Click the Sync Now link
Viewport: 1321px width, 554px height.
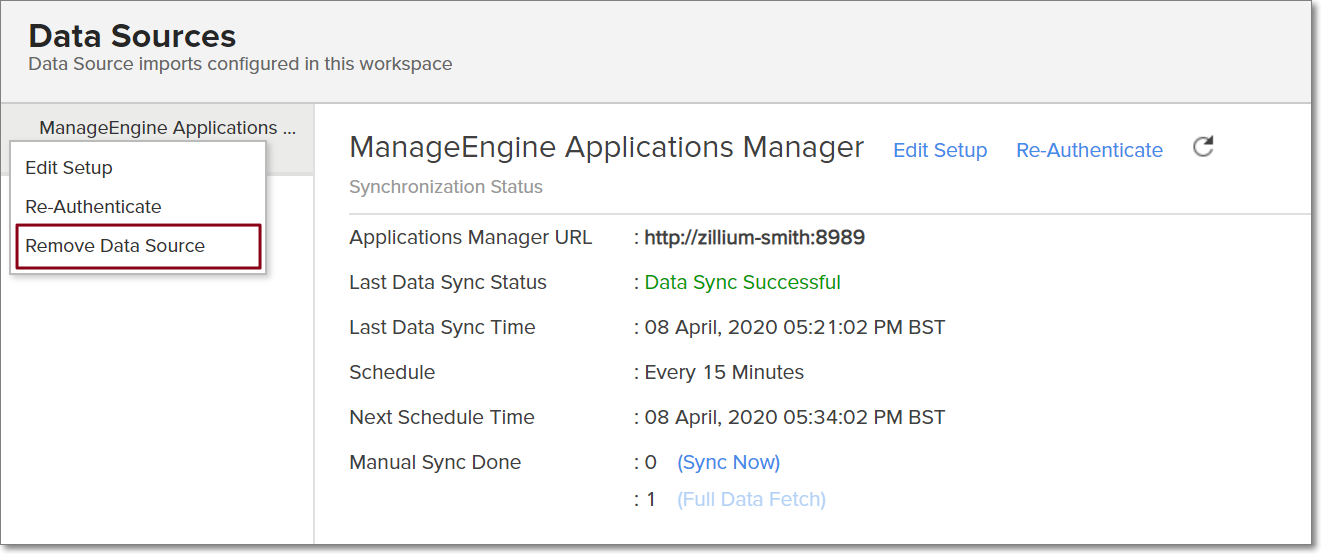(728, 462)
